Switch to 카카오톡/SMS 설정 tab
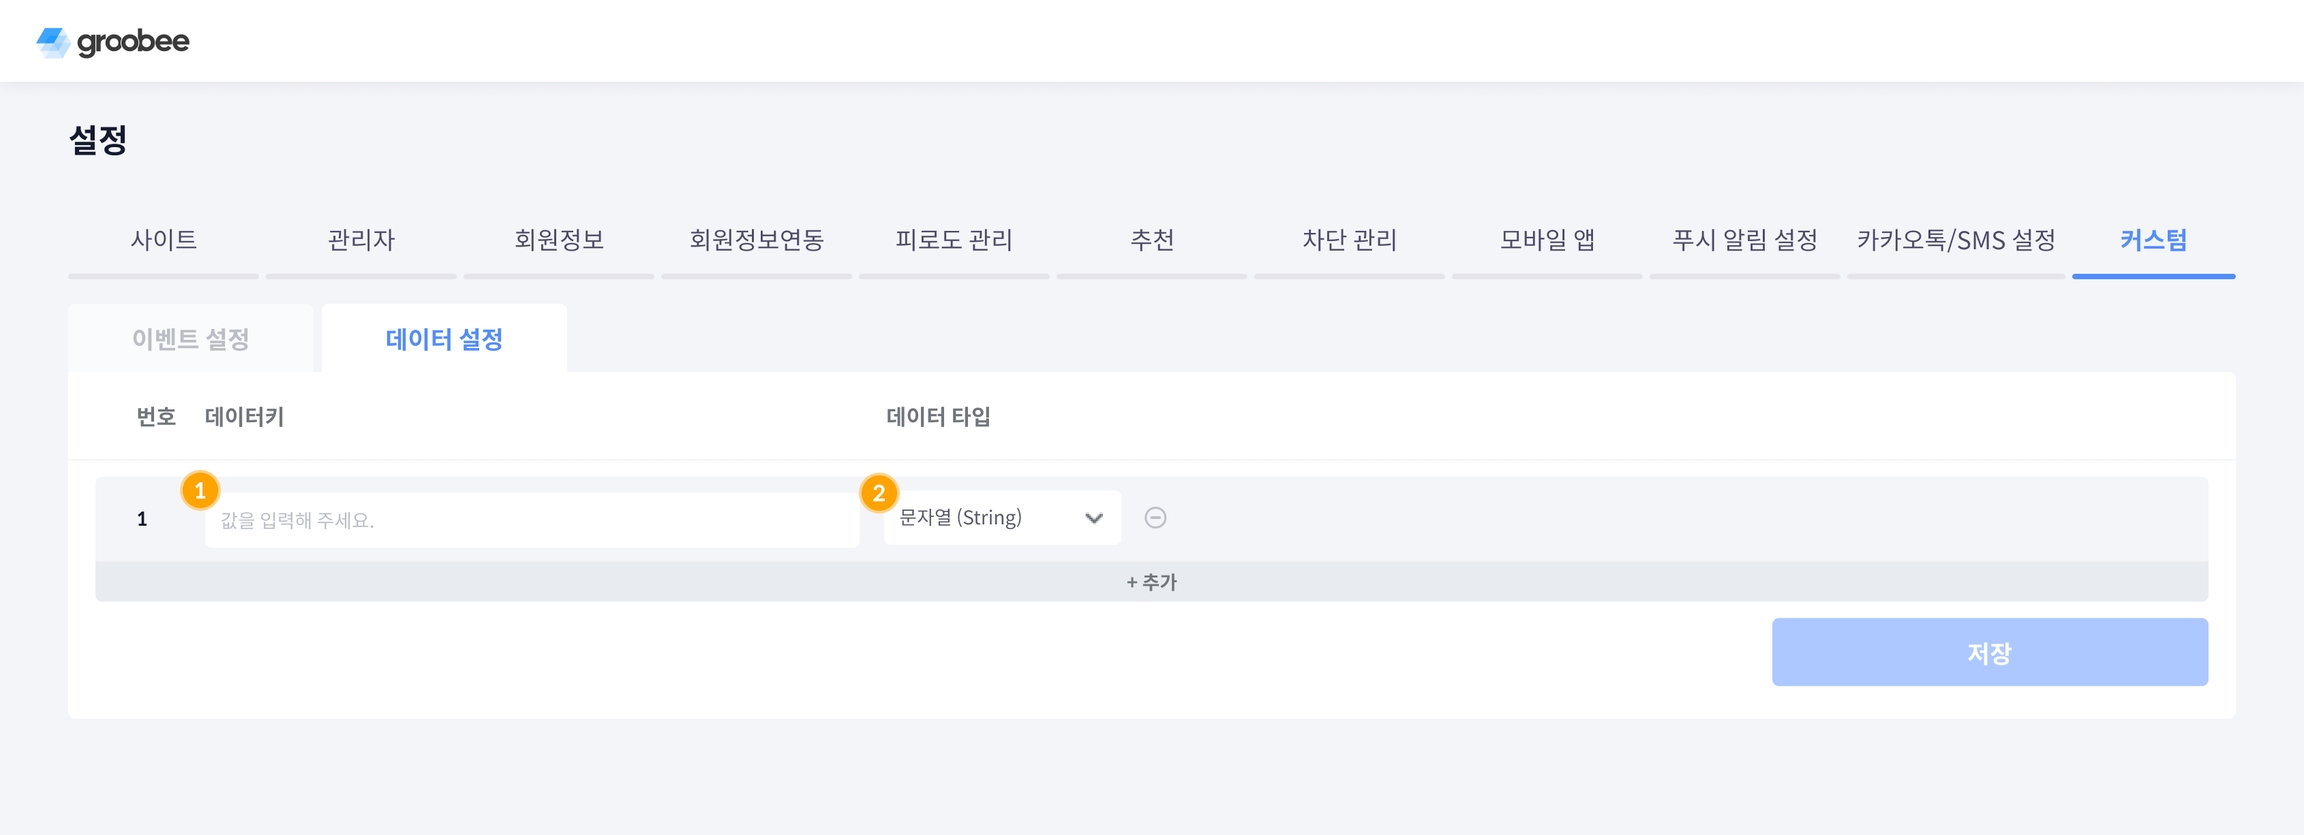 pos(1955,240)
